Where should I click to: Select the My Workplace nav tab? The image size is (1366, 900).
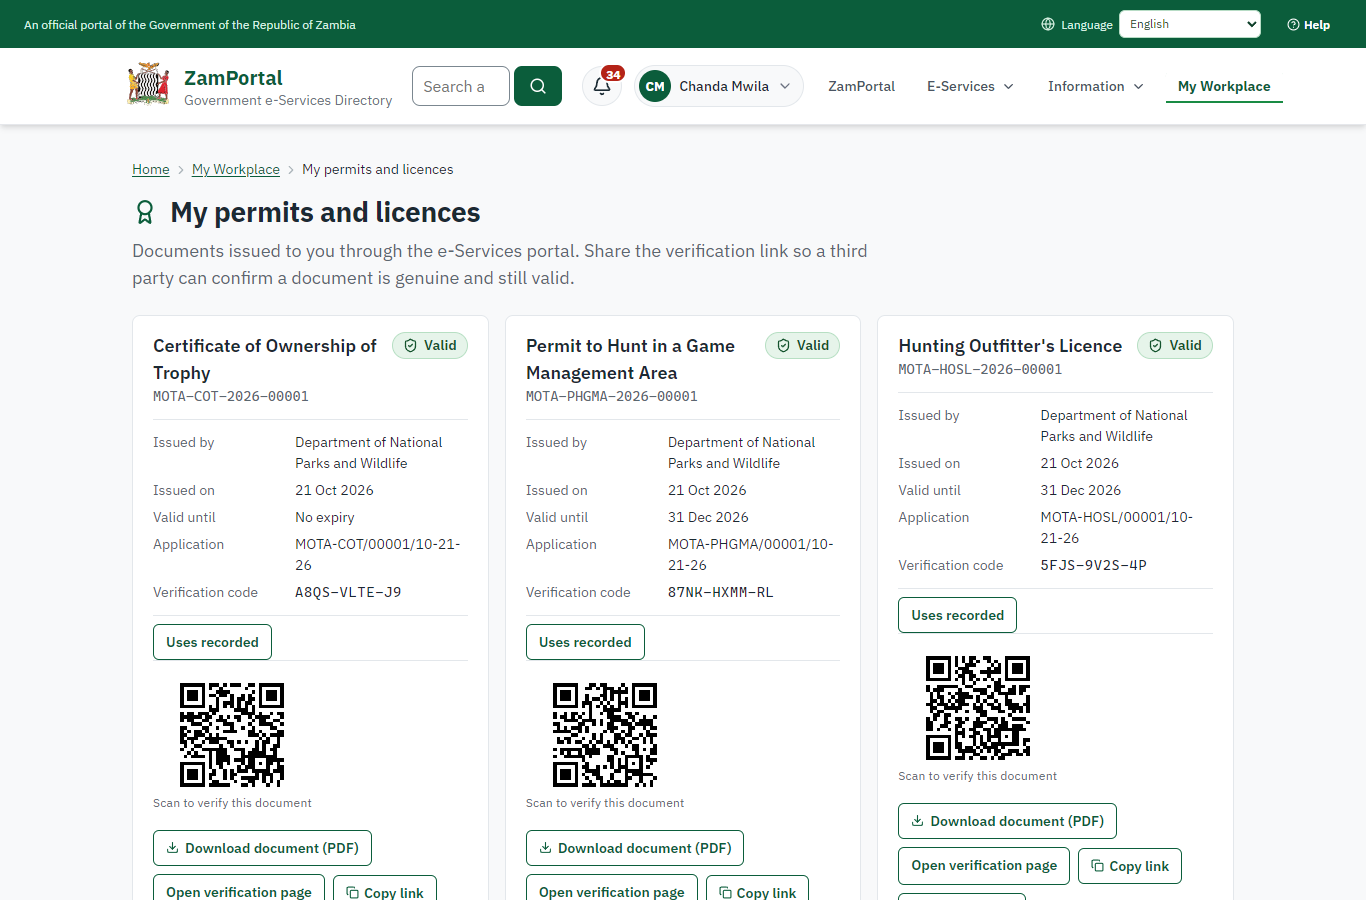tap(1224, 86)
